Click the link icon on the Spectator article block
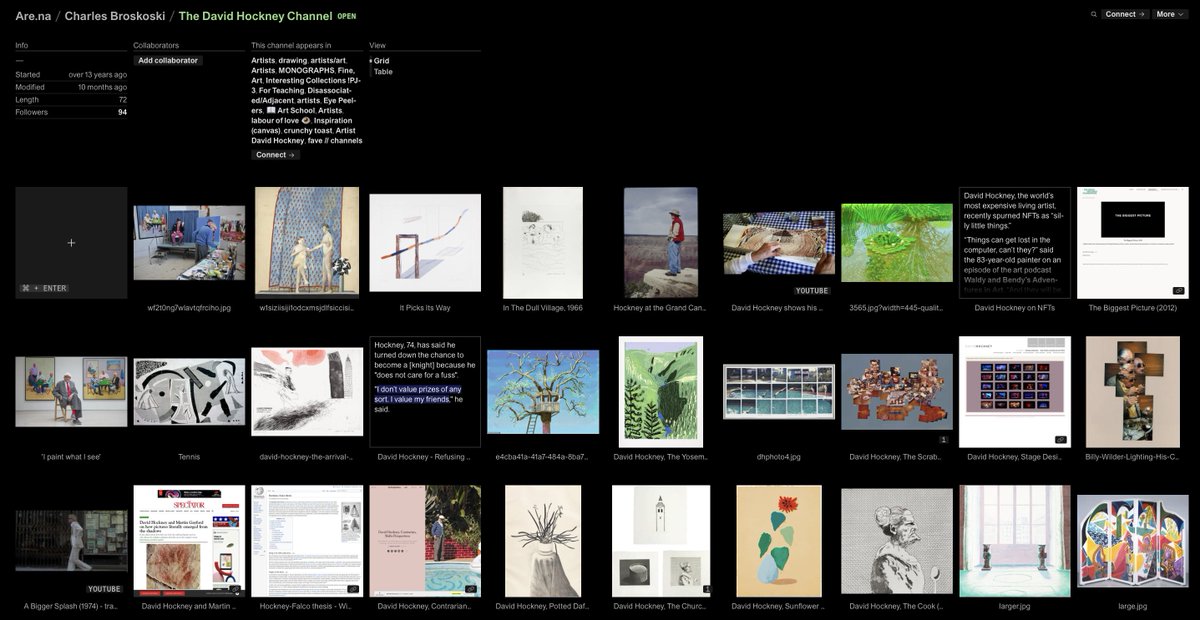 point(234,589)
